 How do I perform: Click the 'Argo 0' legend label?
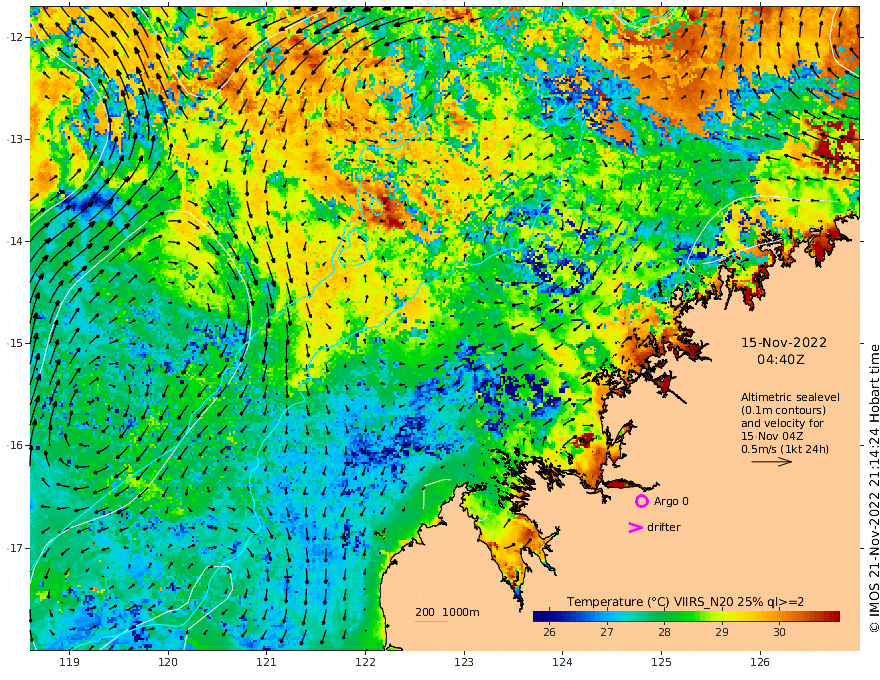click(671, 501)
